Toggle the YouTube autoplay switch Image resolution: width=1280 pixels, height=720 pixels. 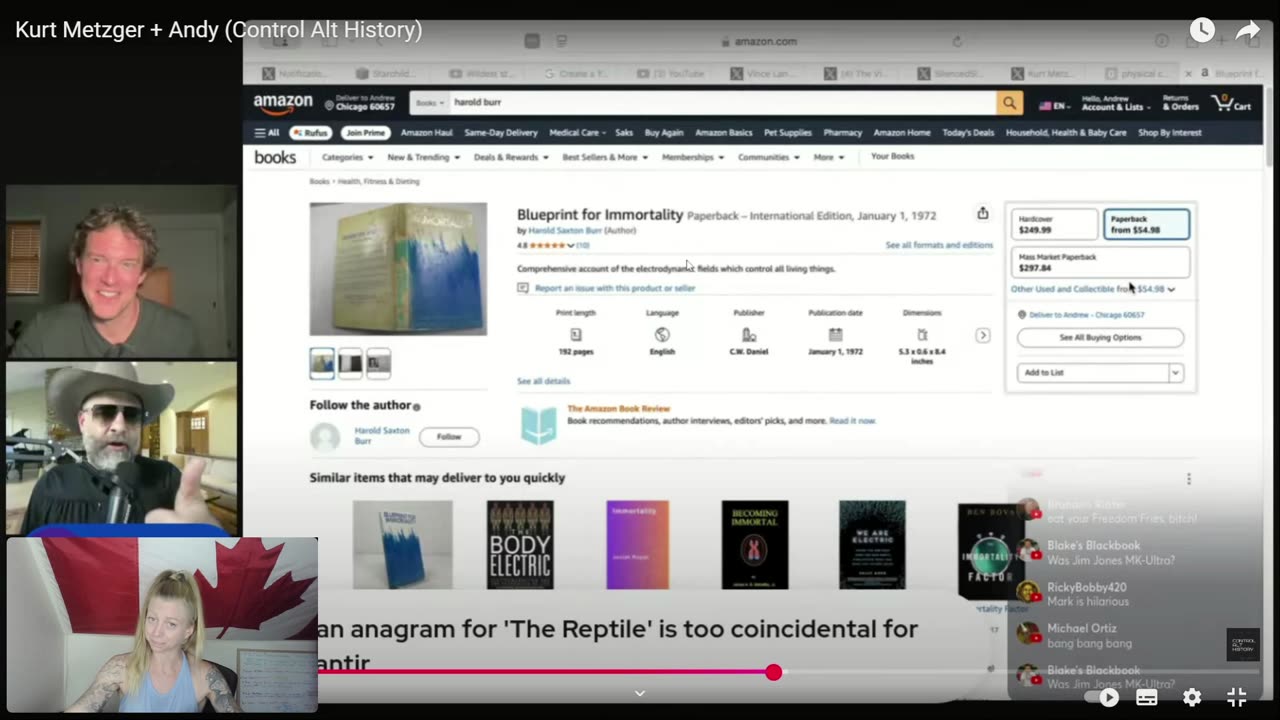click(1105, 697)
